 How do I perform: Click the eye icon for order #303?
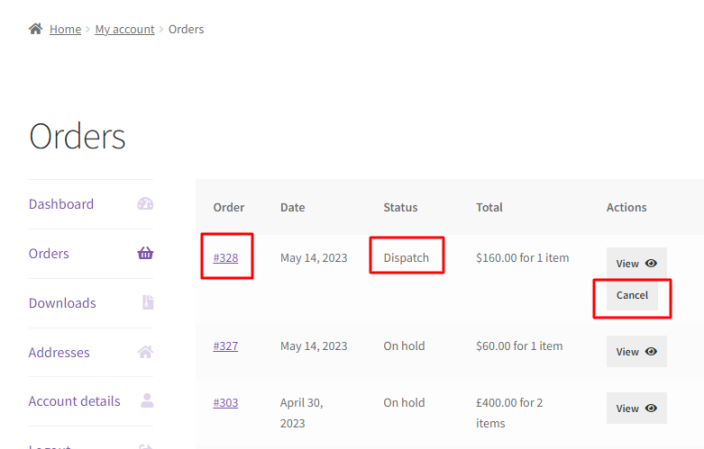tap(651, 408)
